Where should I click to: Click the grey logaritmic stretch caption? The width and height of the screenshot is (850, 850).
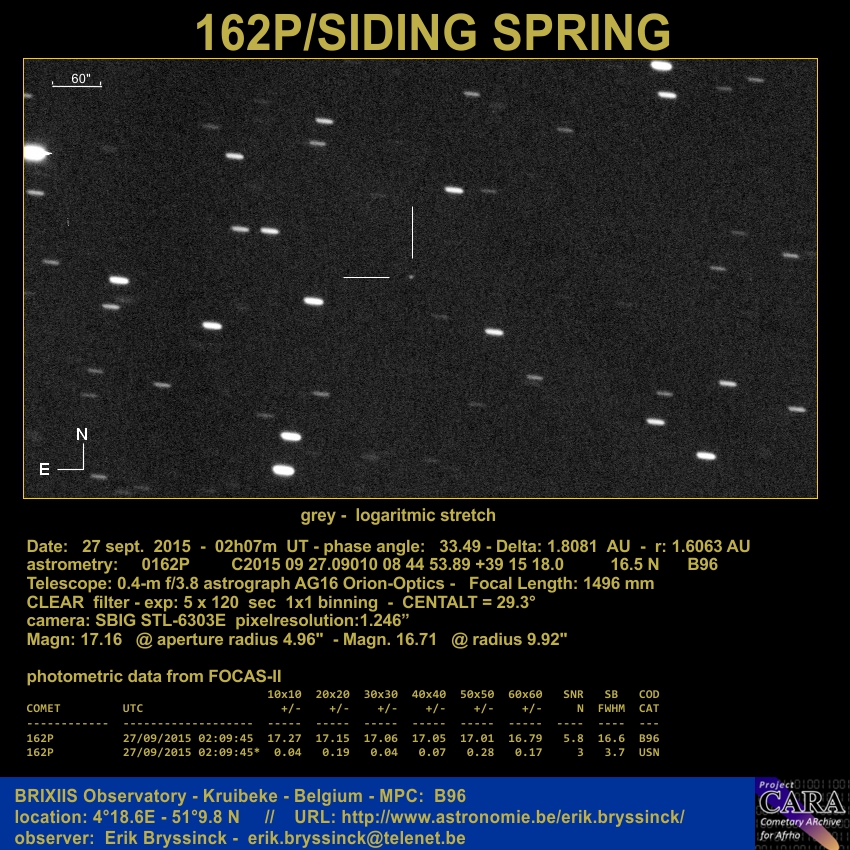coord(398,516)
